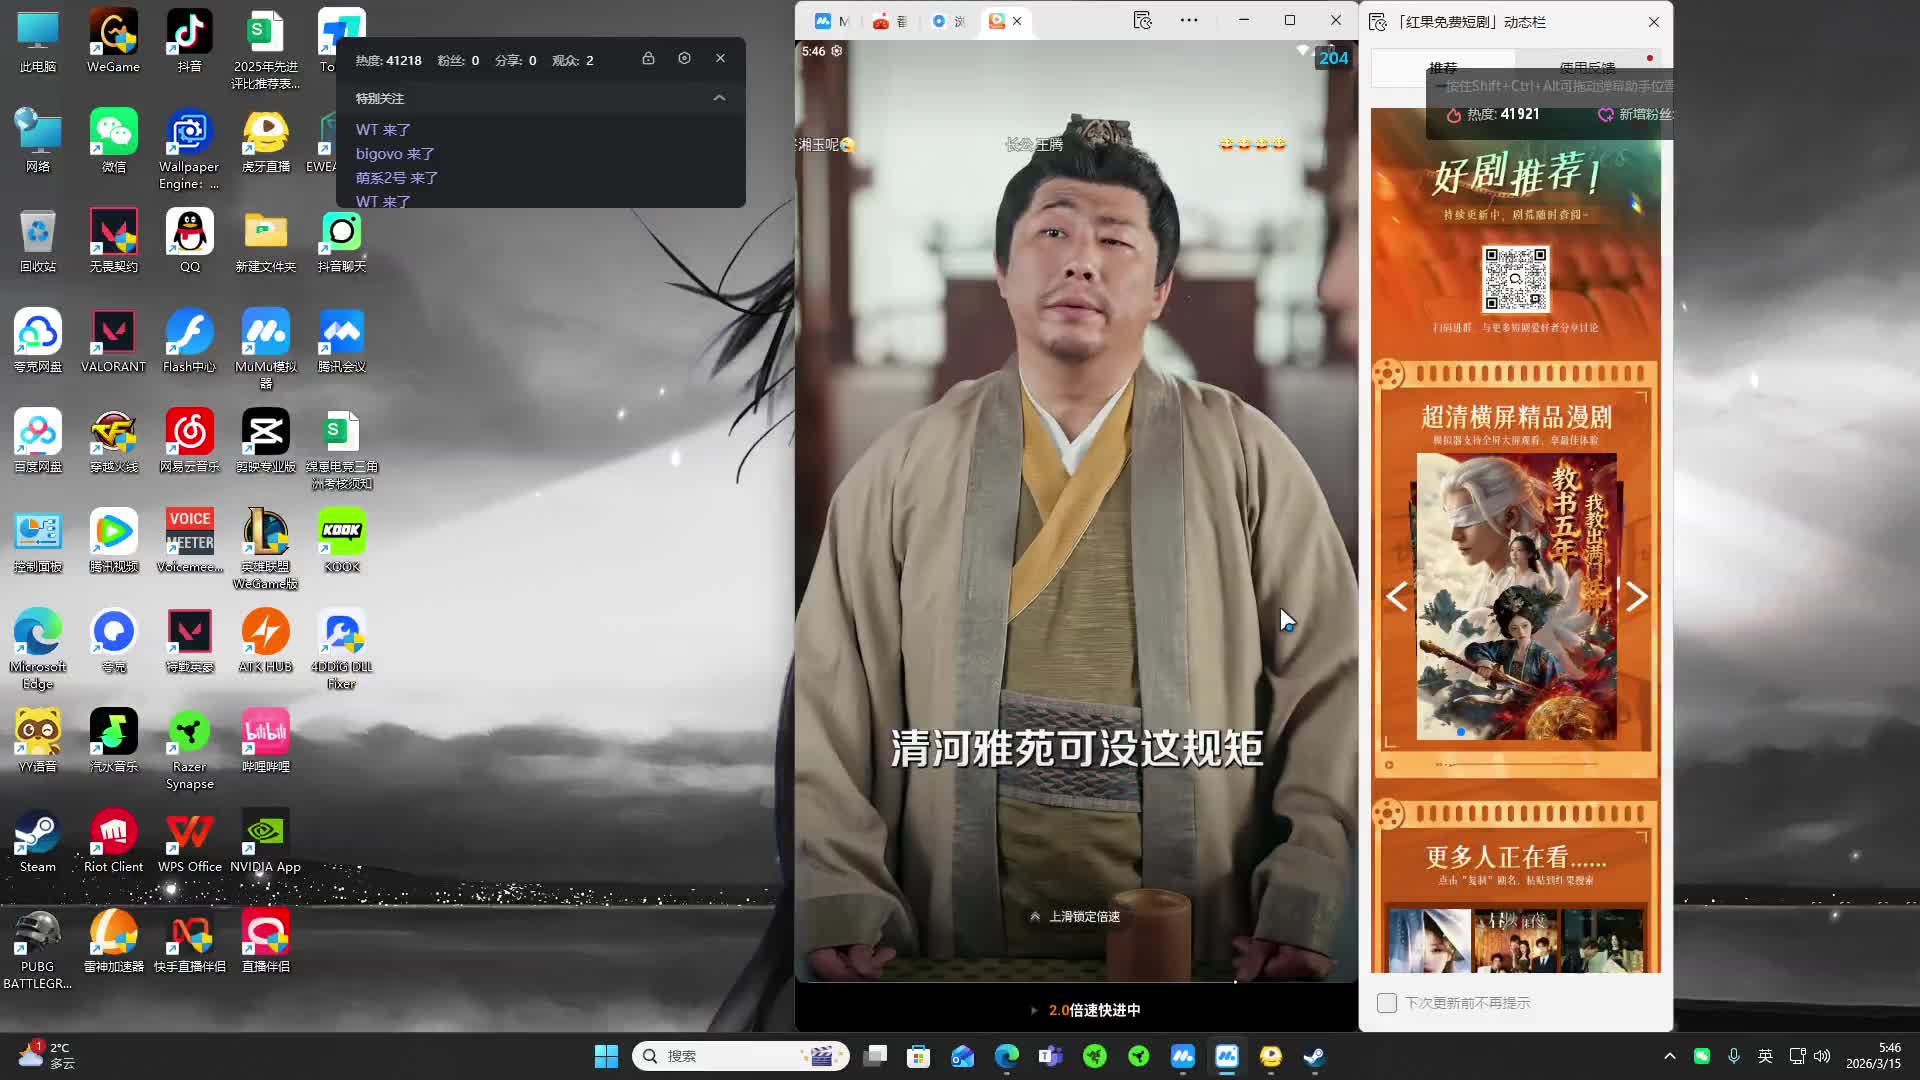Image resolution: width=1920 pixels, height=1080 pixels.
Task: Collapse the 特别关注 section
Action: [719, 98]
